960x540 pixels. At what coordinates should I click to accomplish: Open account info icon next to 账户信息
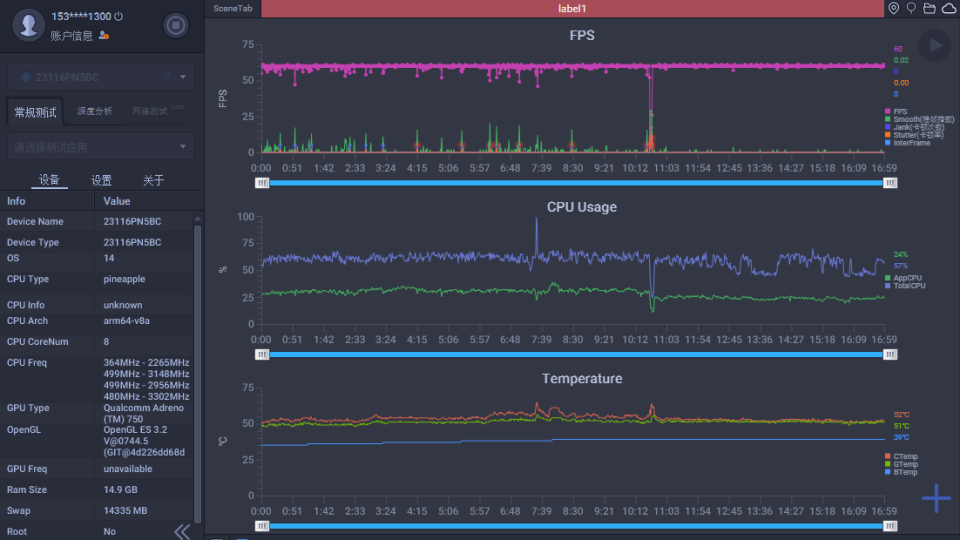pos(103,36)
